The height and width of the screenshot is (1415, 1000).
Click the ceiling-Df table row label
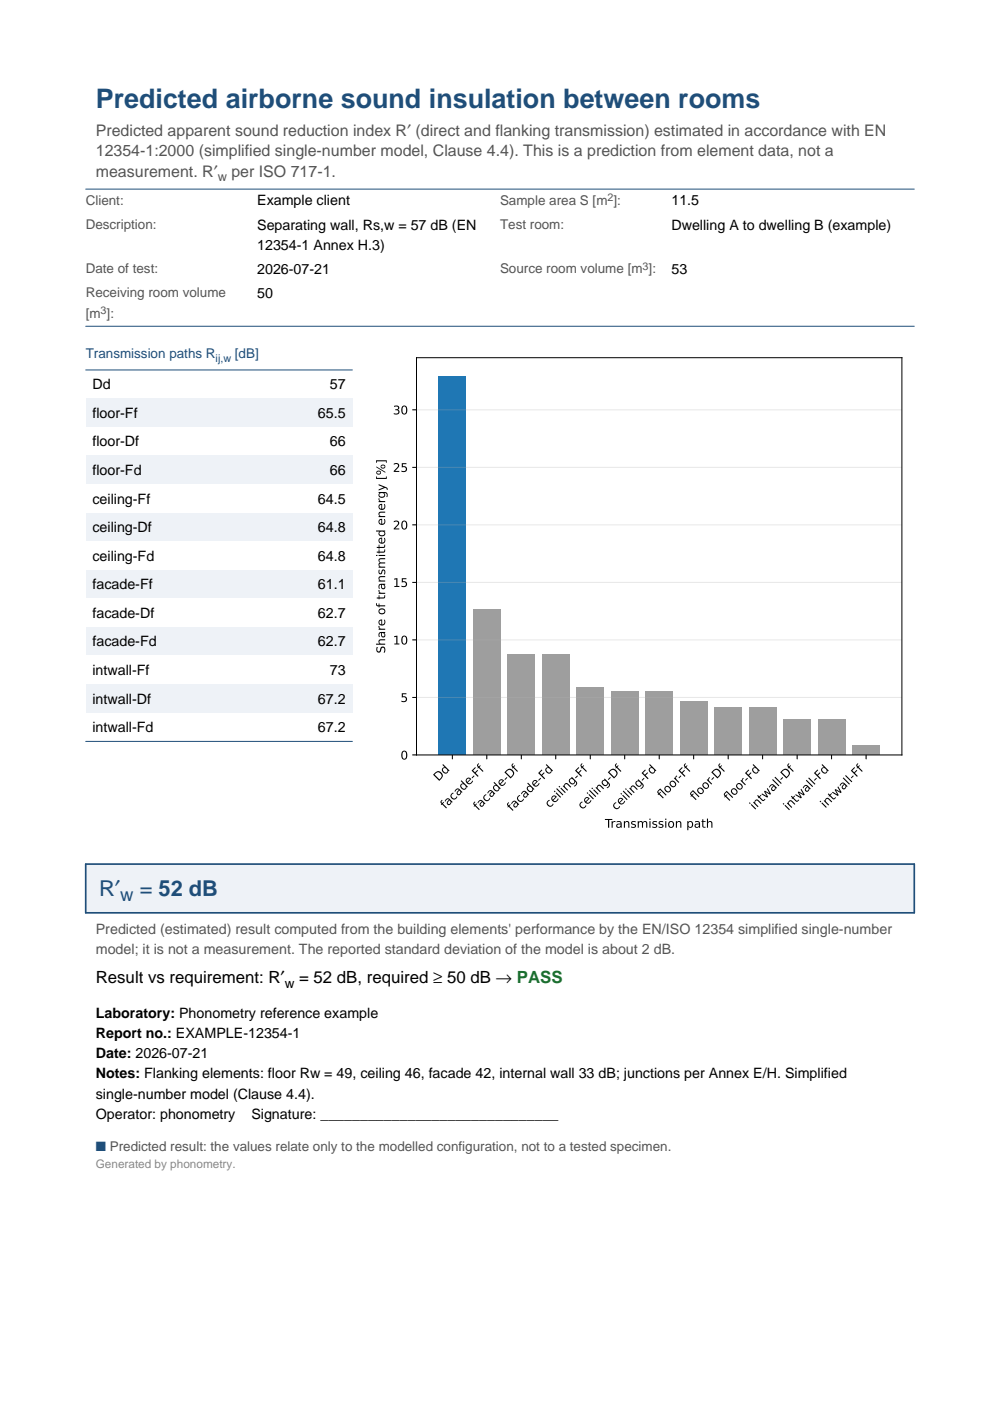click(x=122, y=527)
